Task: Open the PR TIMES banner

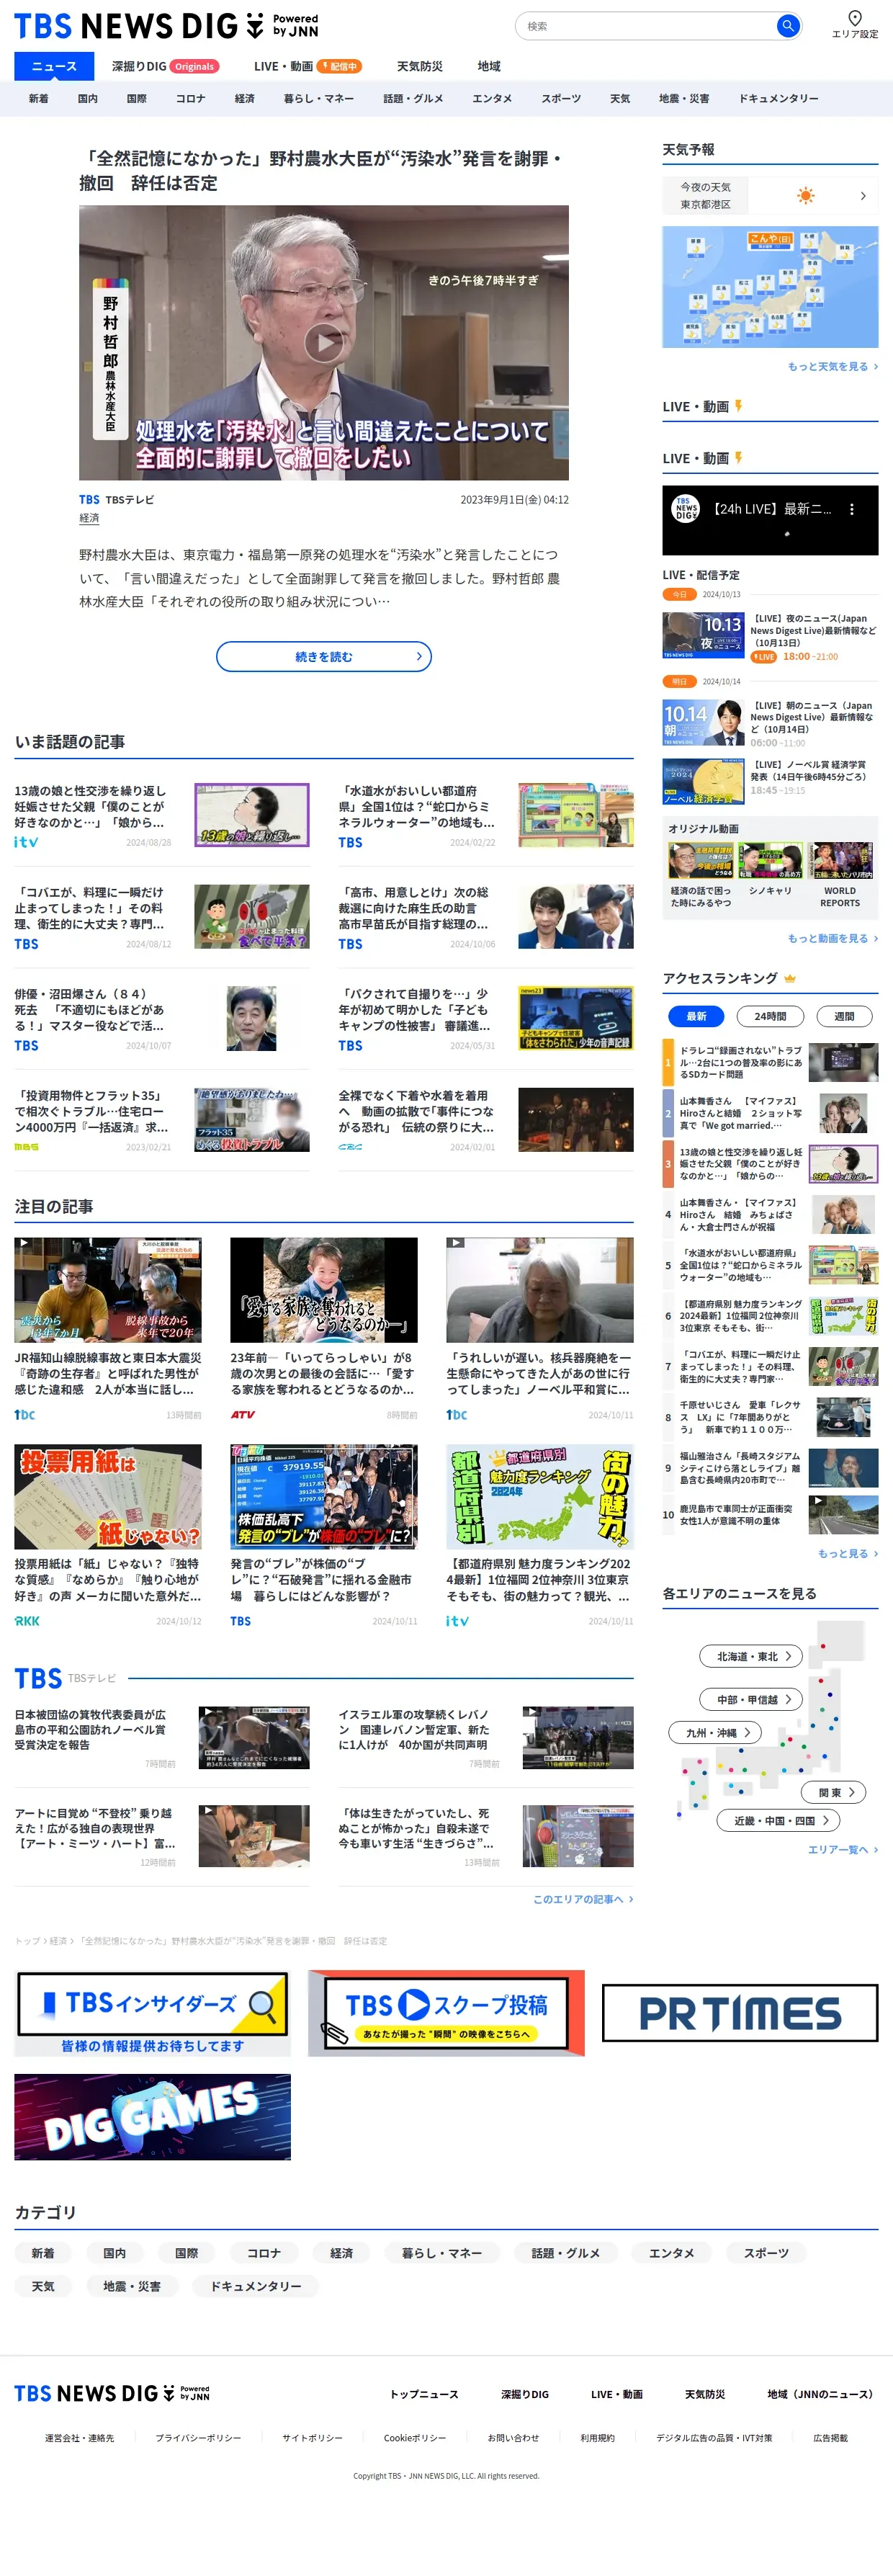Action: (x=740, y=2013)
